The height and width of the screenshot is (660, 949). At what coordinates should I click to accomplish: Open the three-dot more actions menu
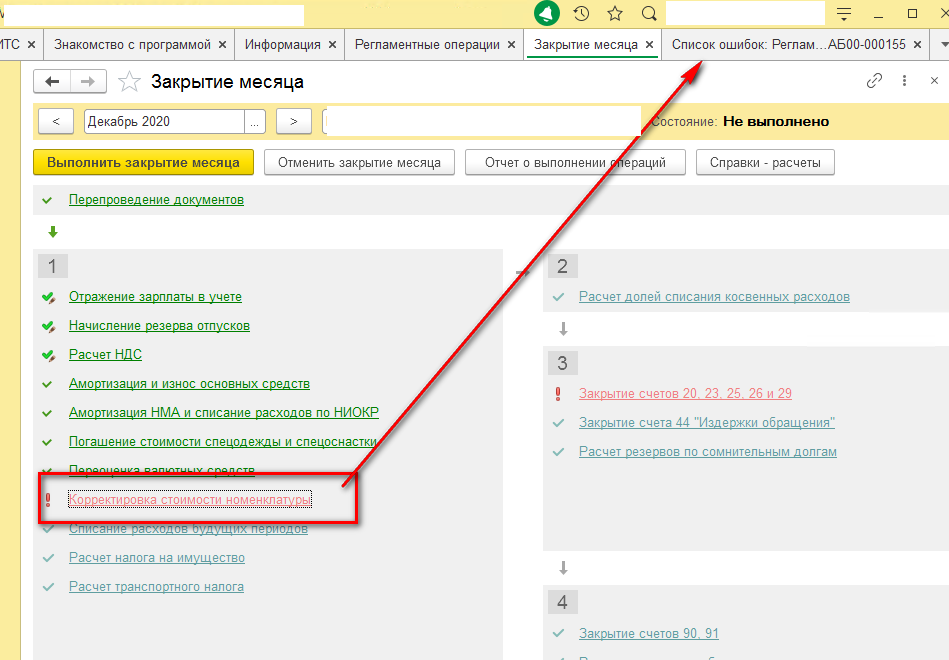tap(905, 81)
